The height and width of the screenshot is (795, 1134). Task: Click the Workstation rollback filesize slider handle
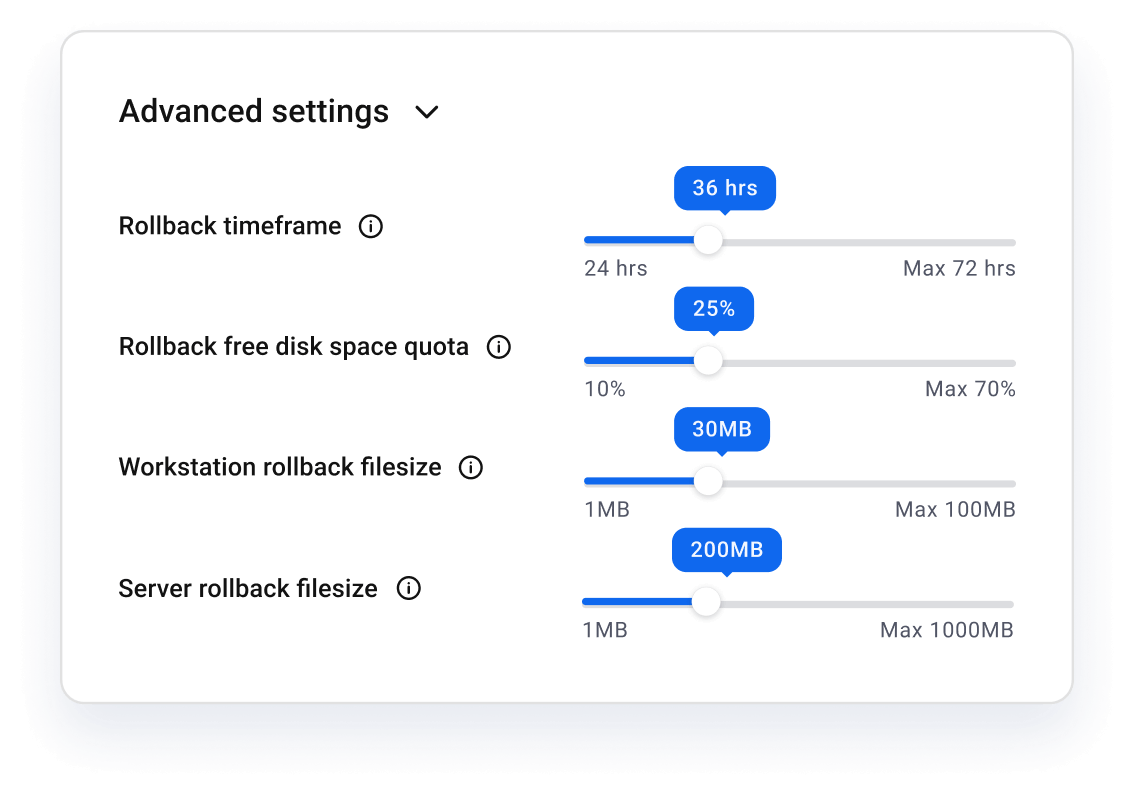pyautogui.click(x=708, y=482)
